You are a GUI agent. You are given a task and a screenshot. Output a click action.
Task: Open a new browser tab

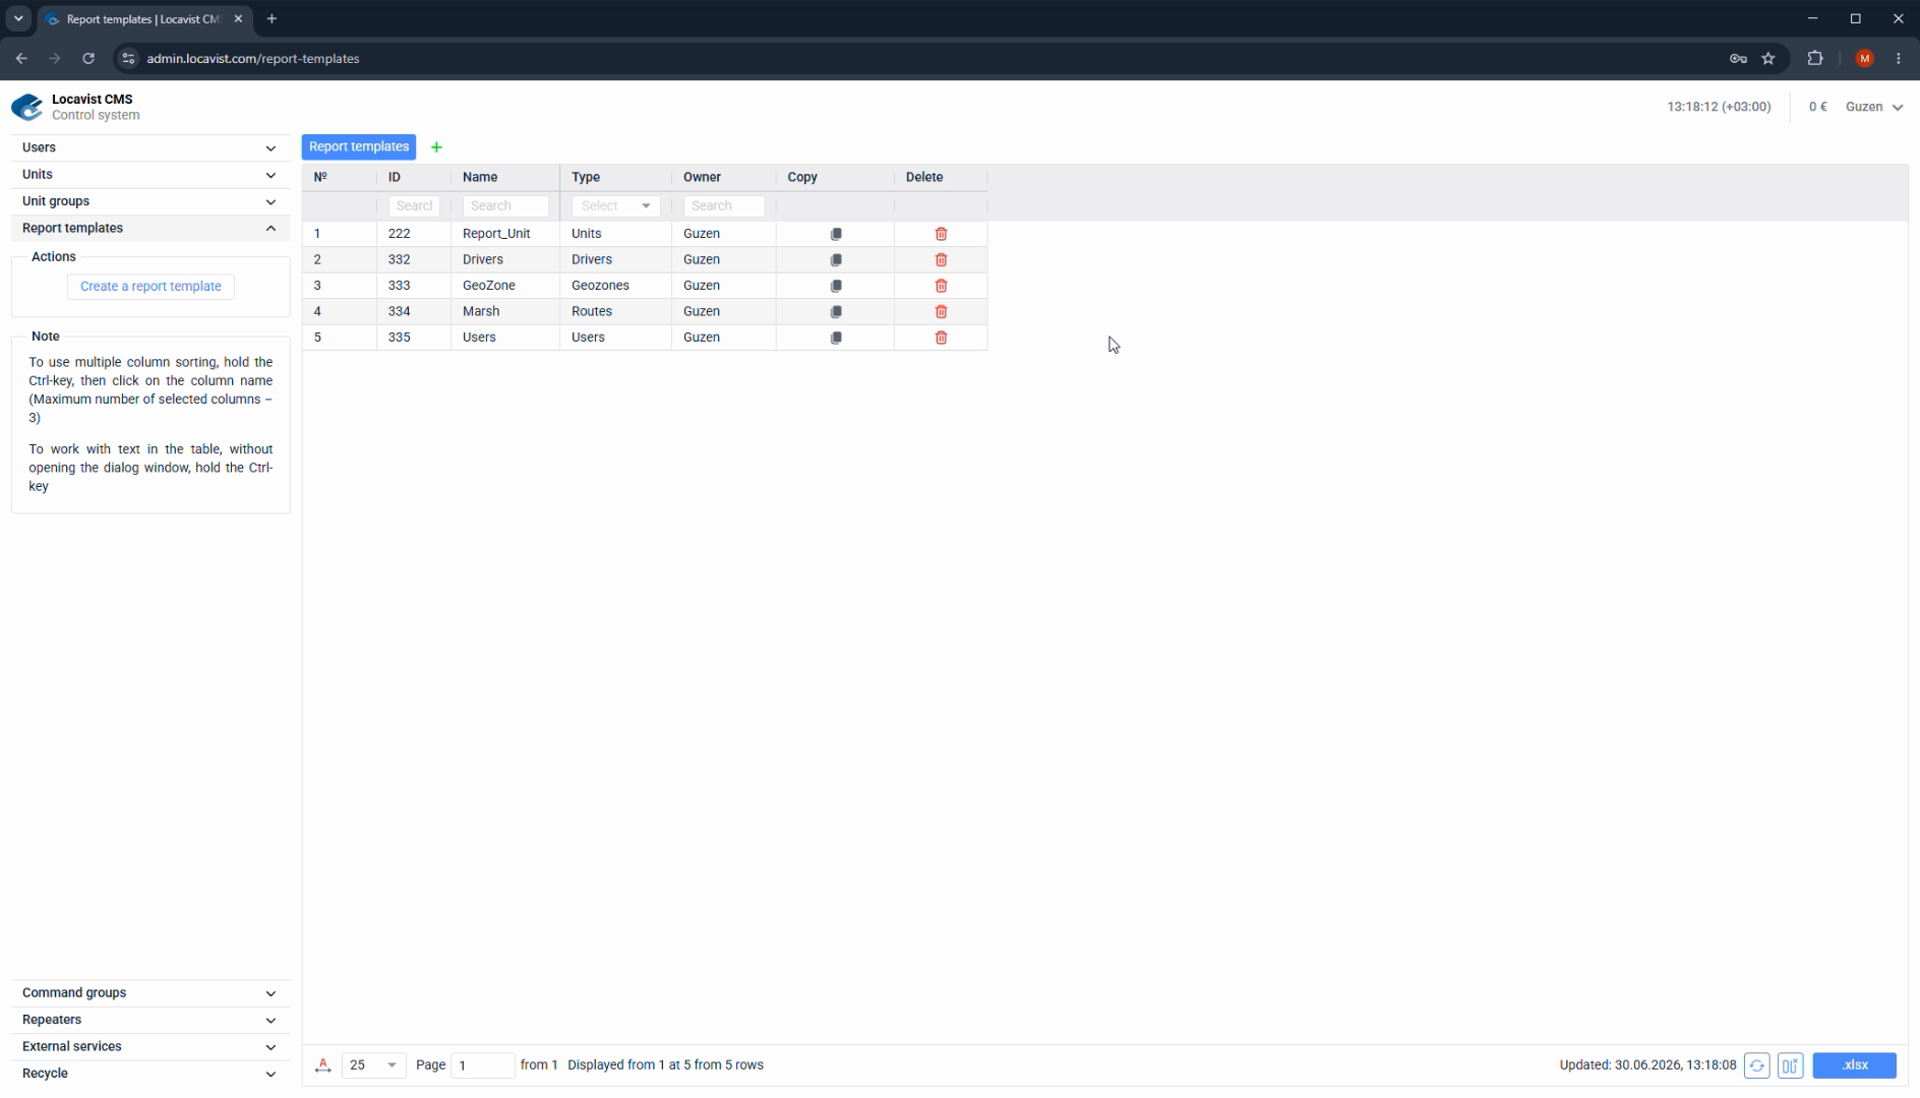point(271,19)
